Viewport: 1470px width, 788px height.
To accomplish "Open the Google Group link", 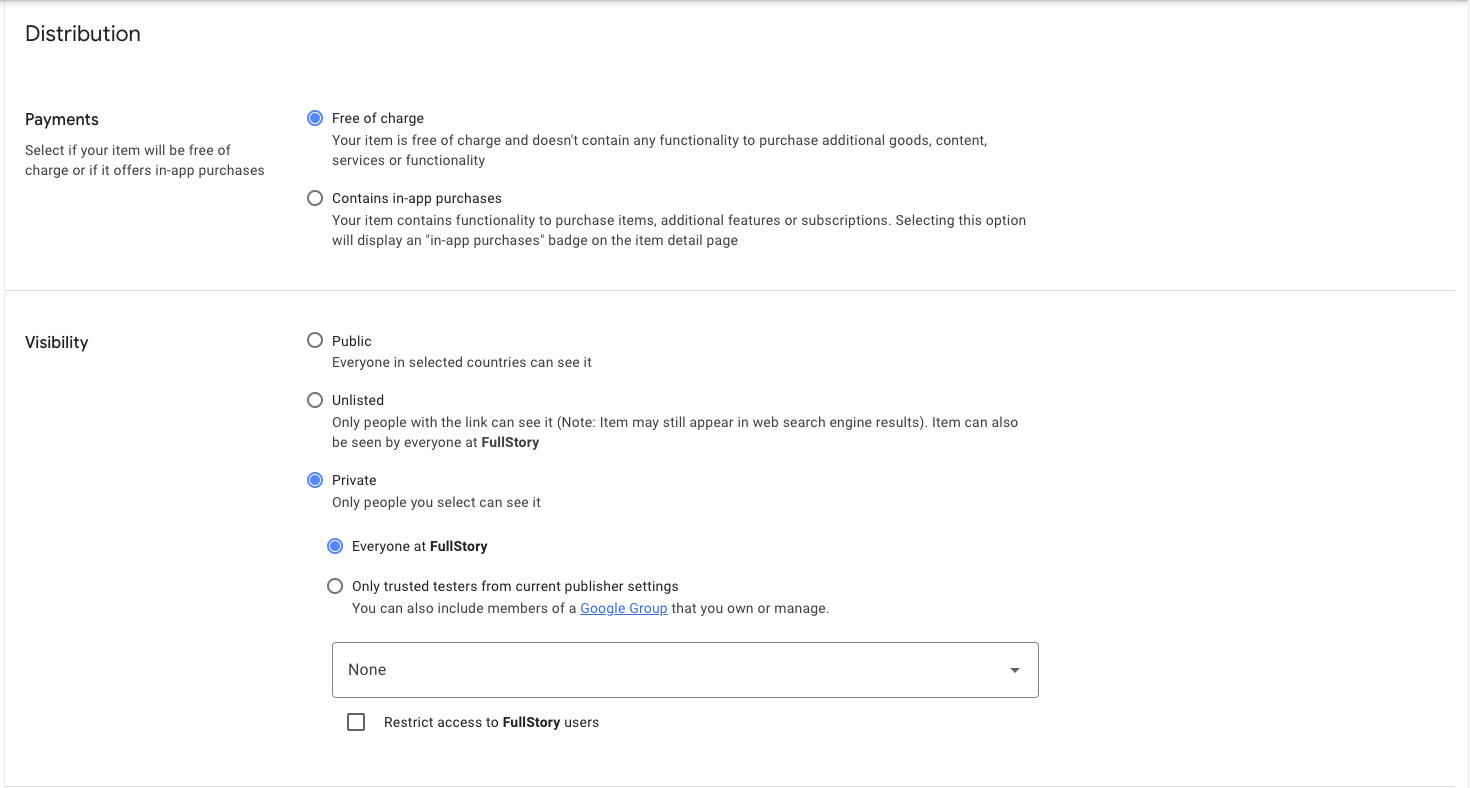I will 623,608.
